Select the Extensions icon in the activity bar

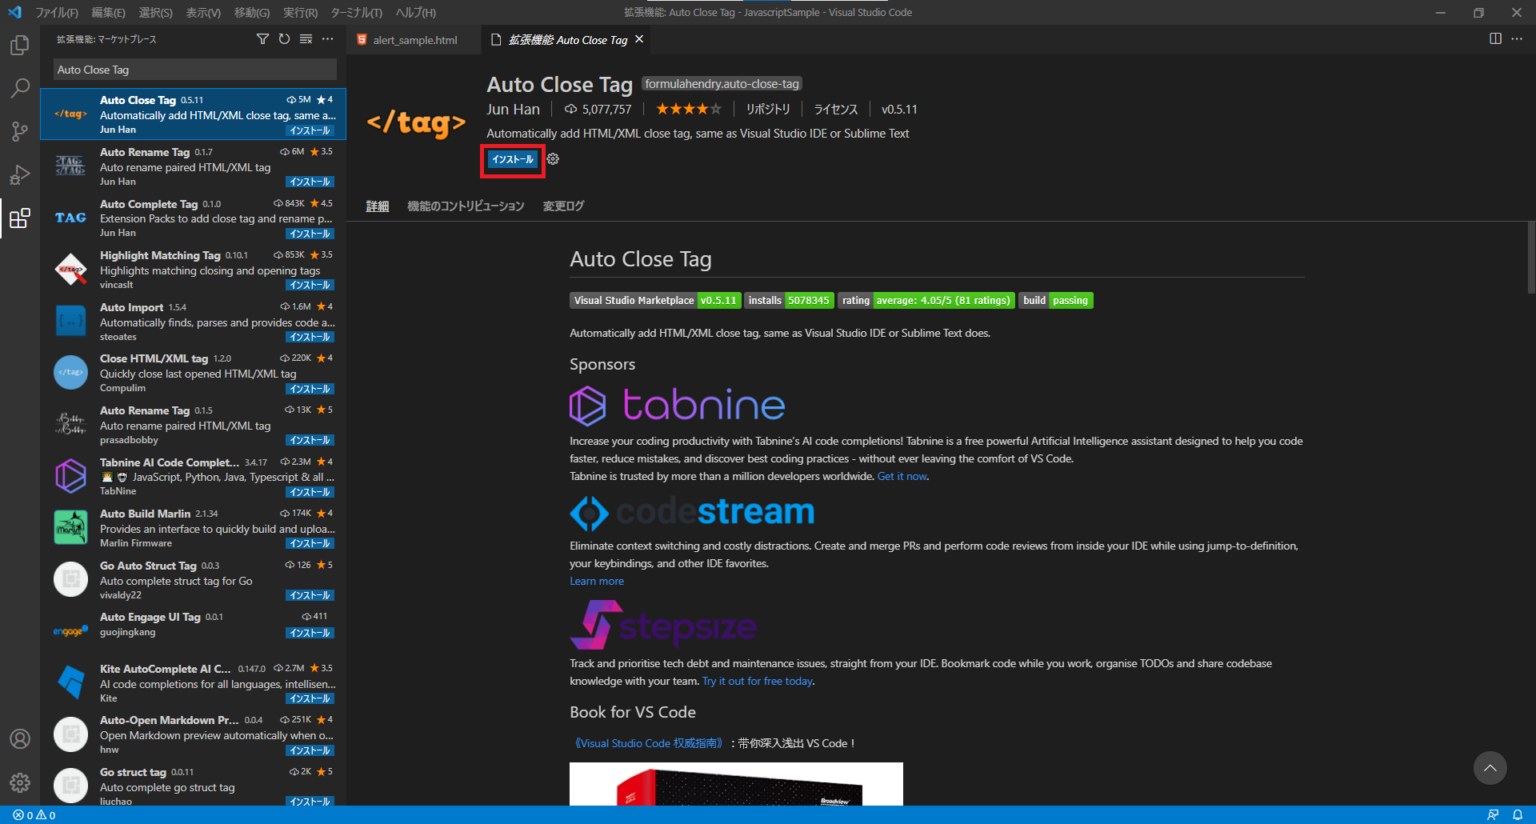click(20, 217)
